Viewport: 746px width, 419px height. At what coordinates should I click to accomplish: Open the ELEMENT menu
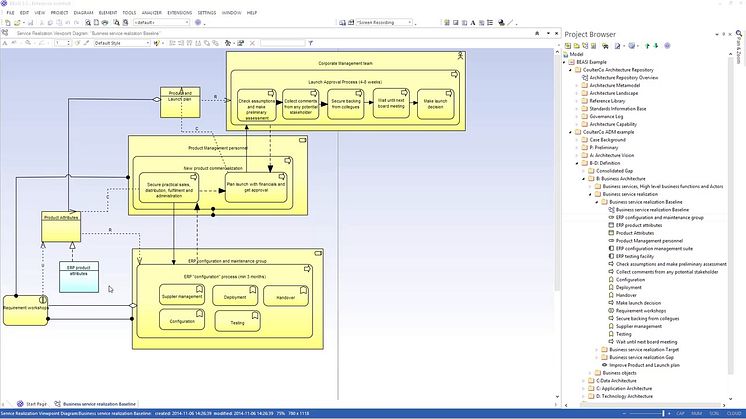click(x=108, y=13)
